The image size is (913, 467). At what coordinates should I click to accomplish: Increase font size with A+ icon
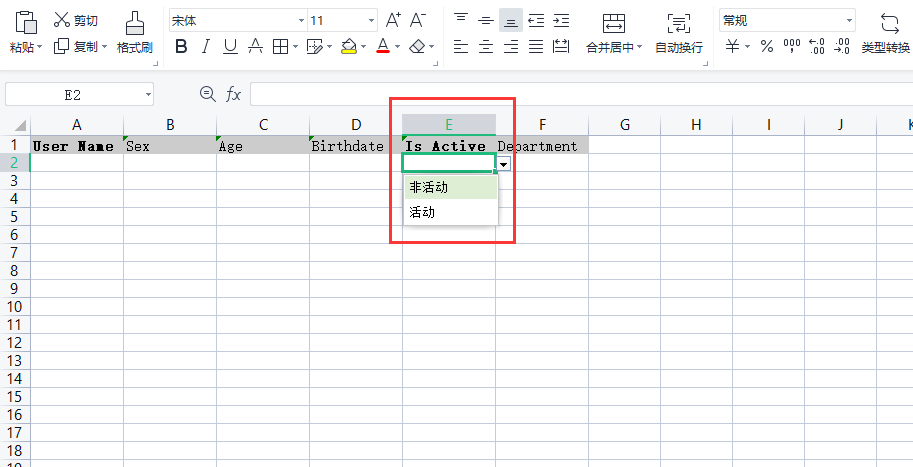pos(394,20)
